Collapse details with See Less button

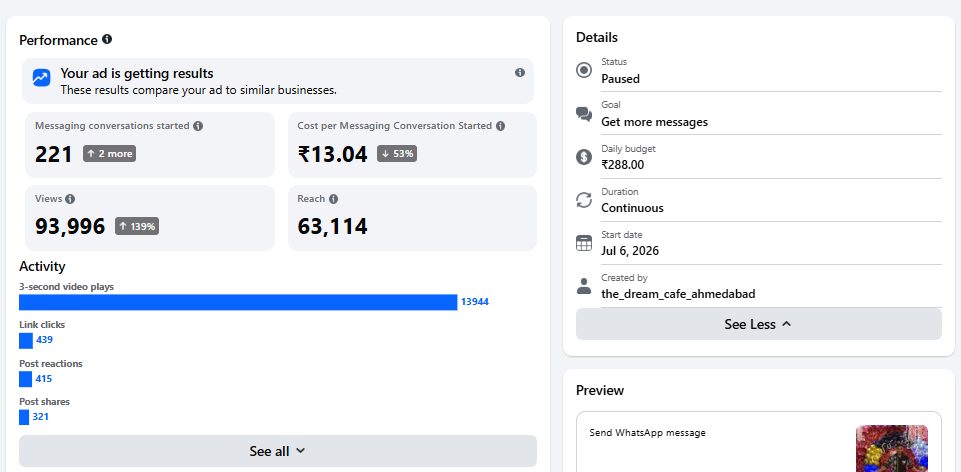tap(759, 324)
